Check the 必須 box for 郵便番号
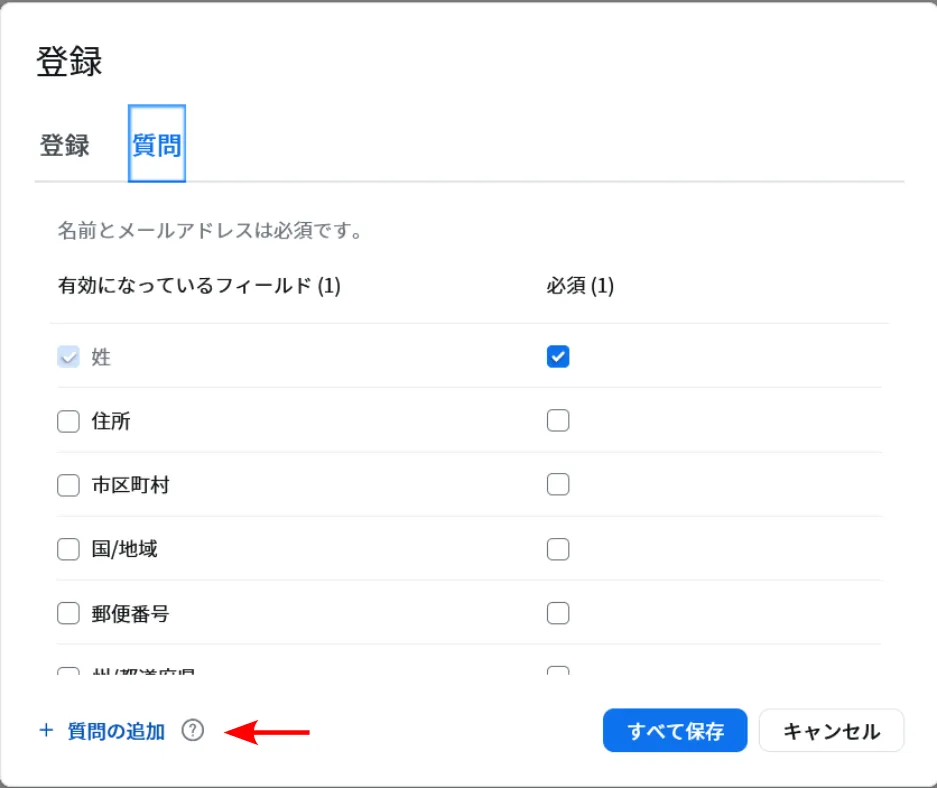Viewport: 937px width, 788px height. pyautogui.click(x=558, y=613)
